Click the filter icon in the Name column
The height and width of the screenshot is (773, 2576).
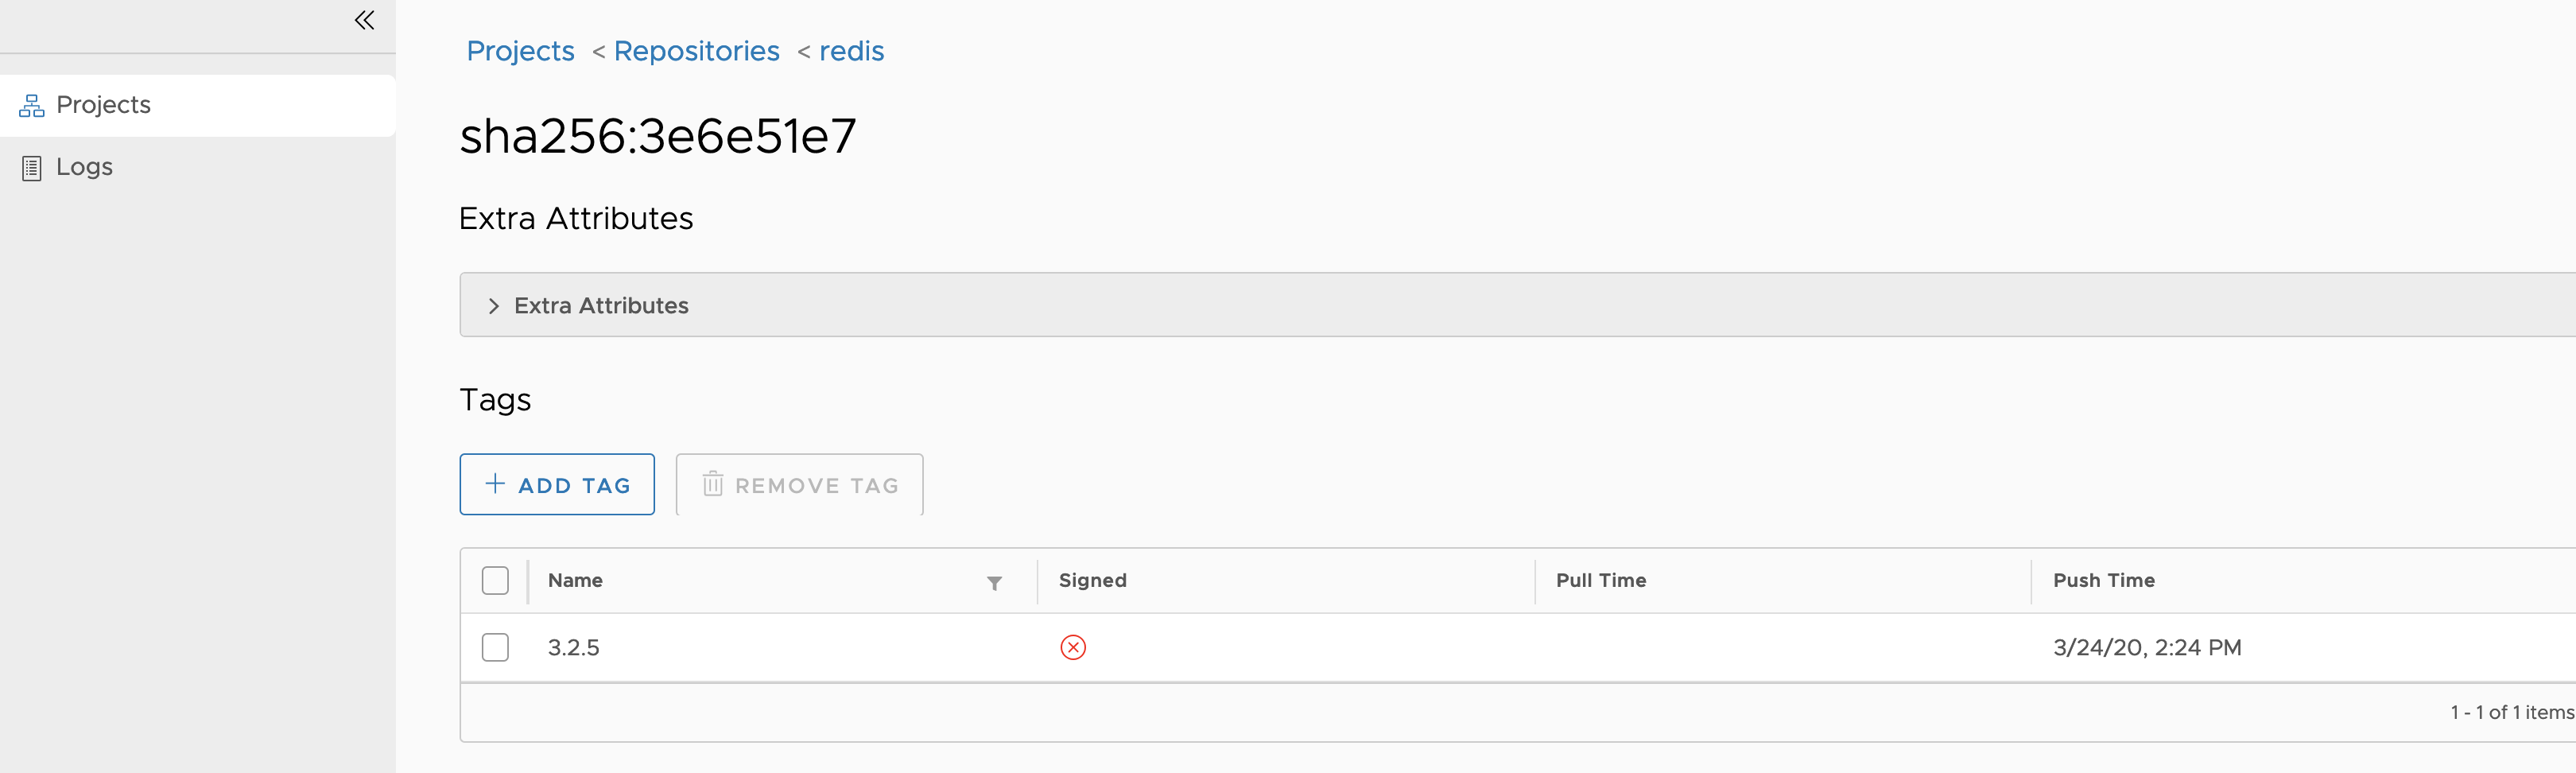pos(992,583)
